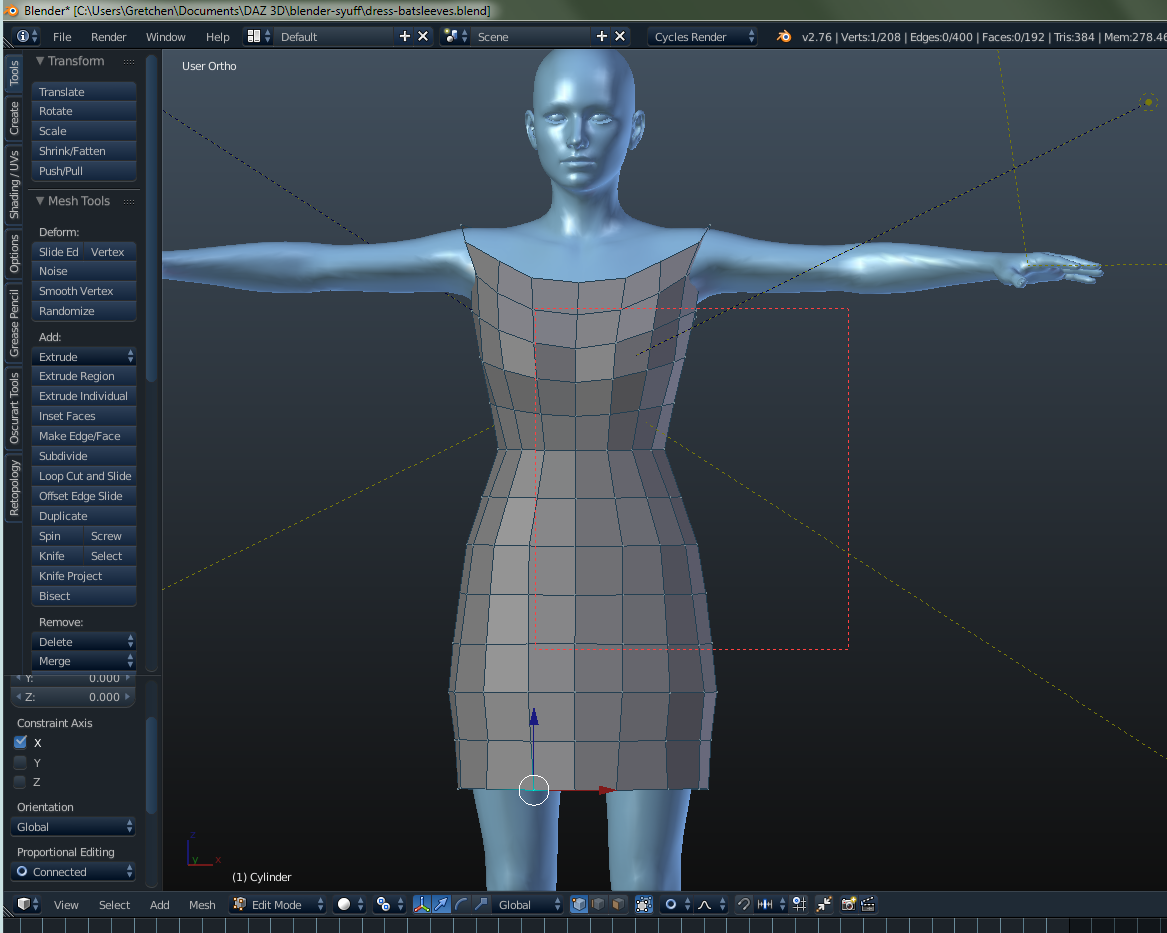The height and width of the screenshot is (933, 1167).
Task: Enable the Y constraint axis checkbox
Action: pos(21,762)
